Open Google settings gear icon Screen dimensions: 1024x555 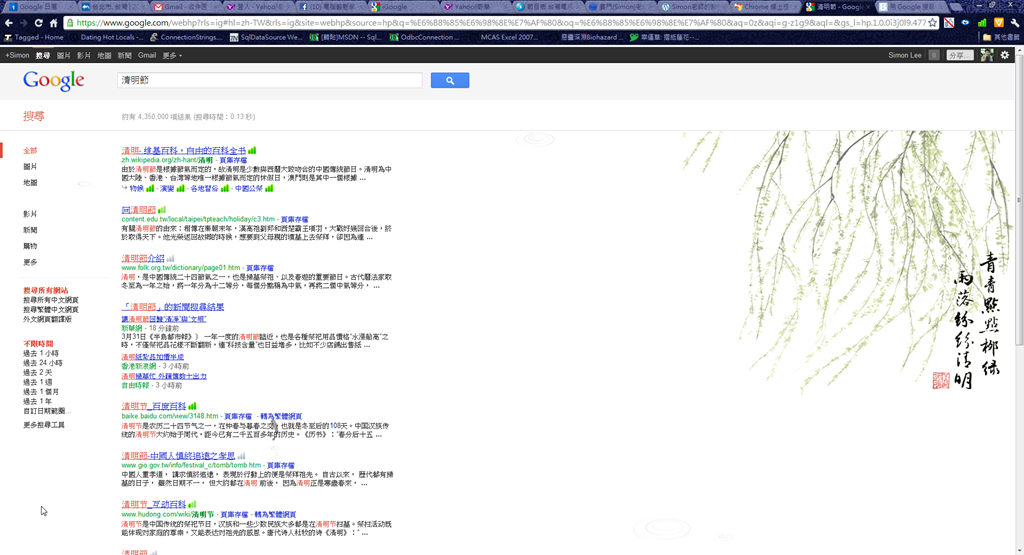click(1004, 56)
